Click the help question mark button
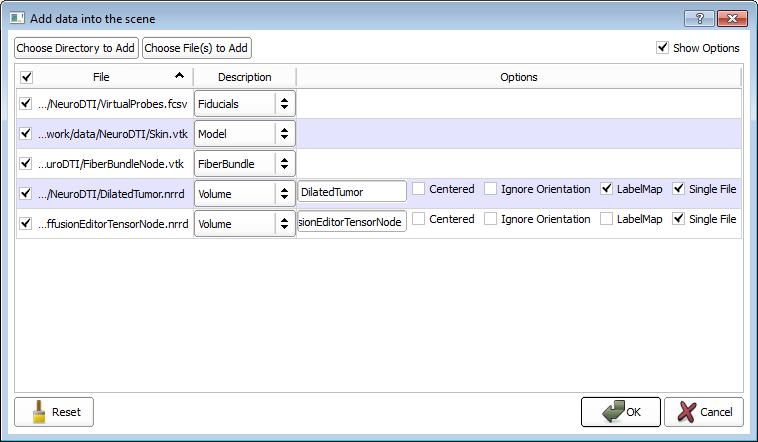 (699, 18)
